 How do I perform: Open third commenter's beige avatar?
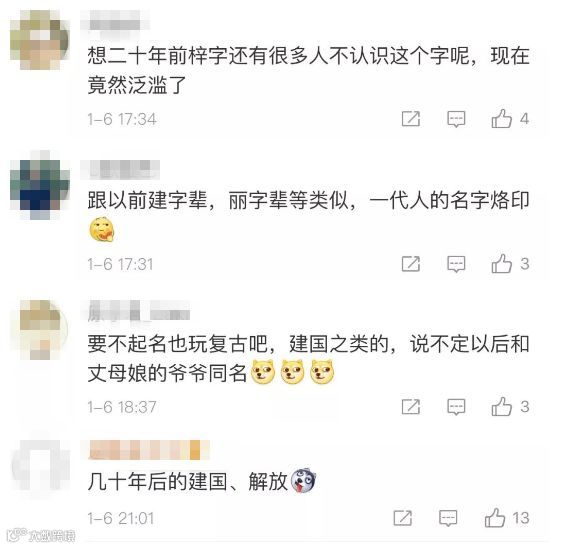tap(40, 330)
